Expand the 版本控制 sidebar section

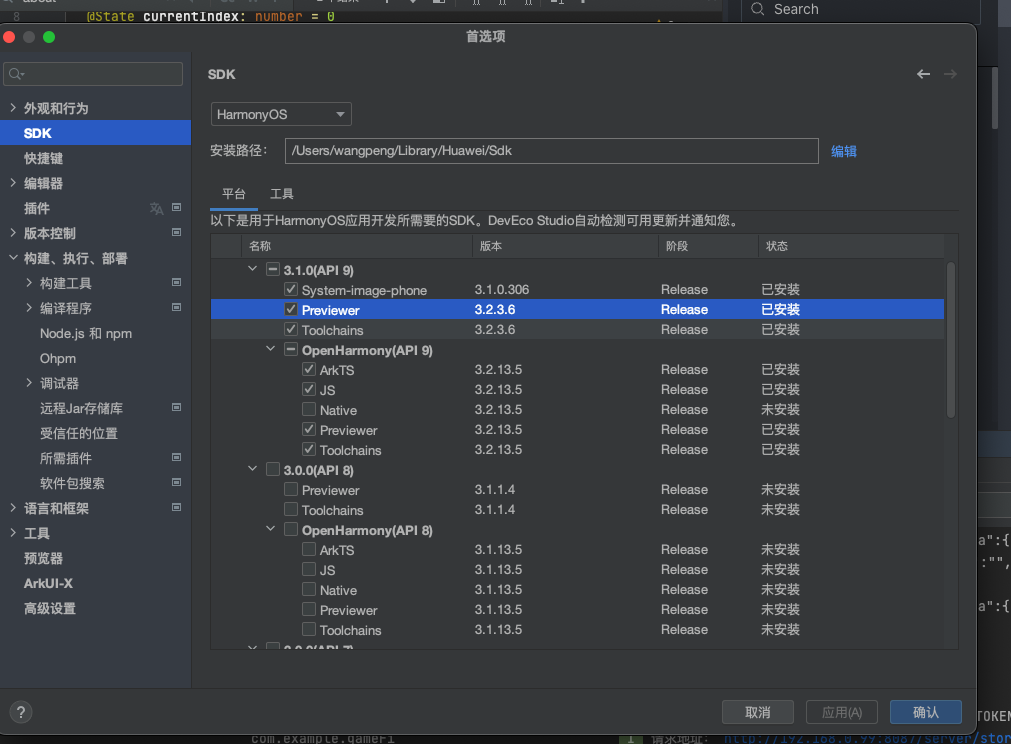(13, 233)
